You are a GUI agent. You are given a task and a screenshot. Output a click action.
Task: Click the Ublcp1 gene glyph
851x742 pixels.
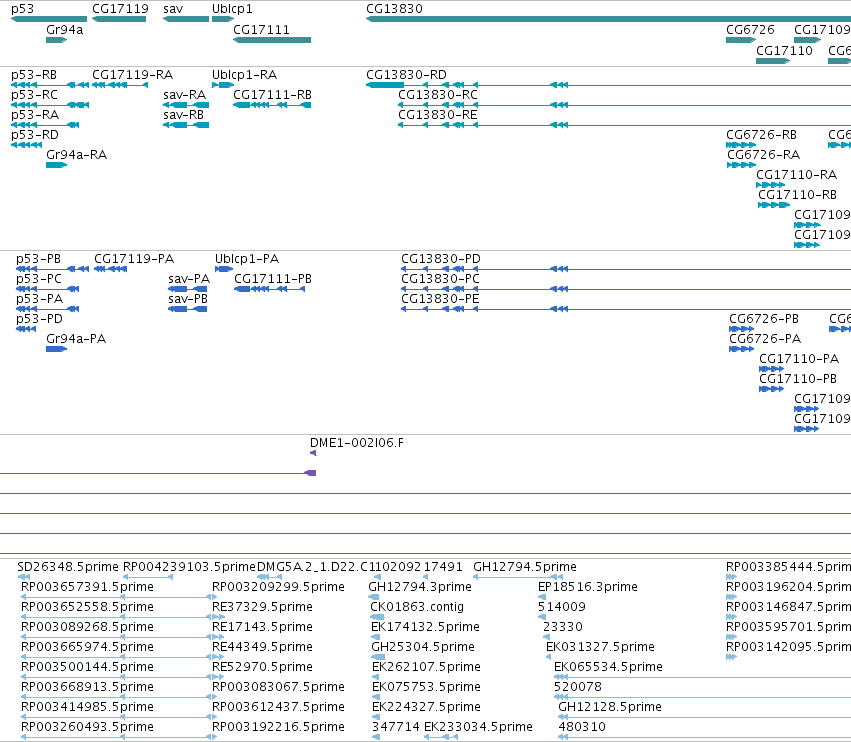coord(223,19)
